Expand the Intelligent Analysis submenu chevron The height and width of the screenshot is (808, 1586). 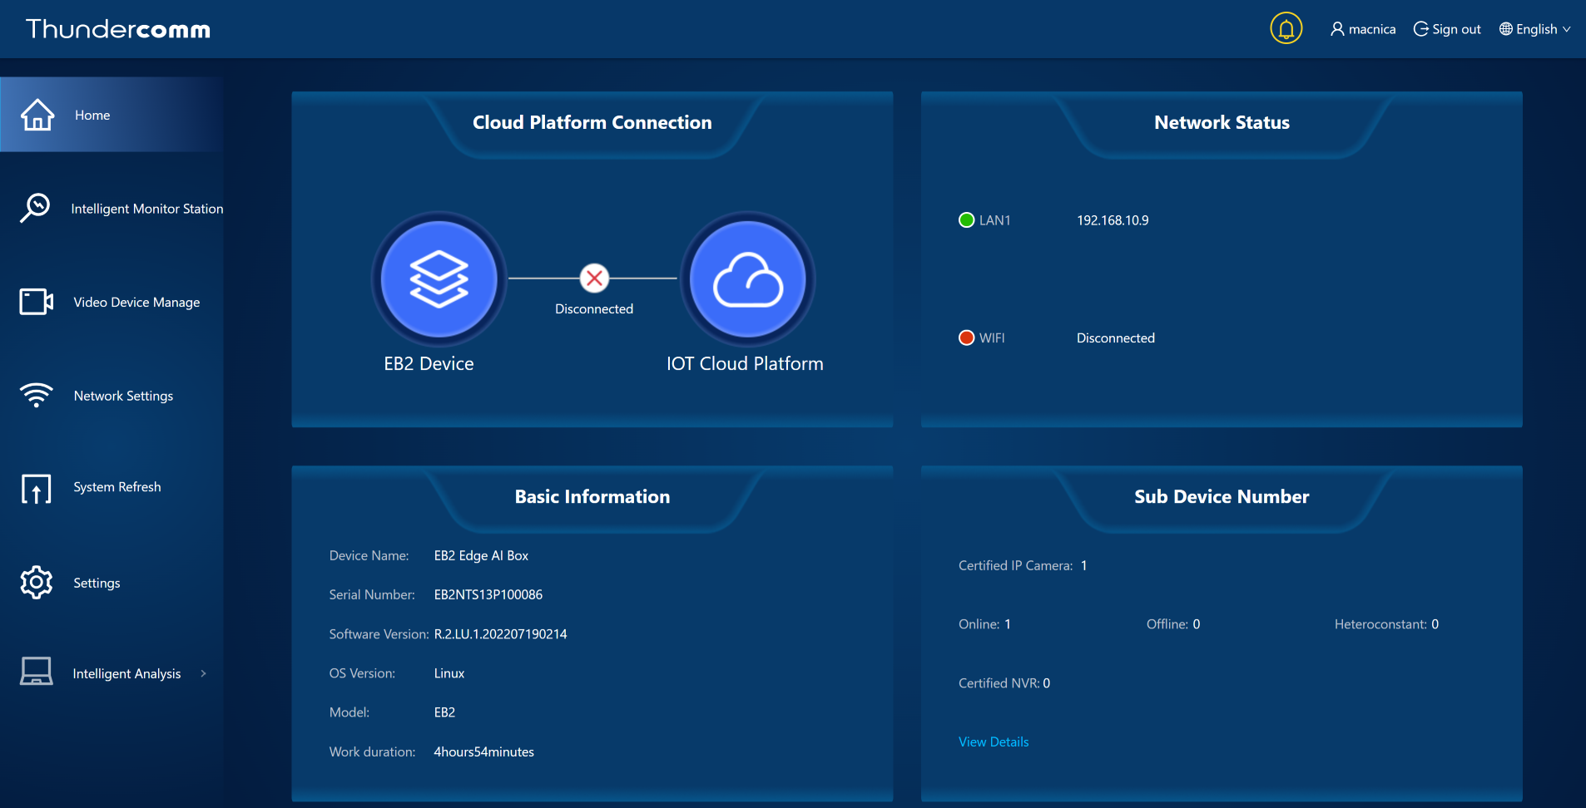tap(203, 674)
